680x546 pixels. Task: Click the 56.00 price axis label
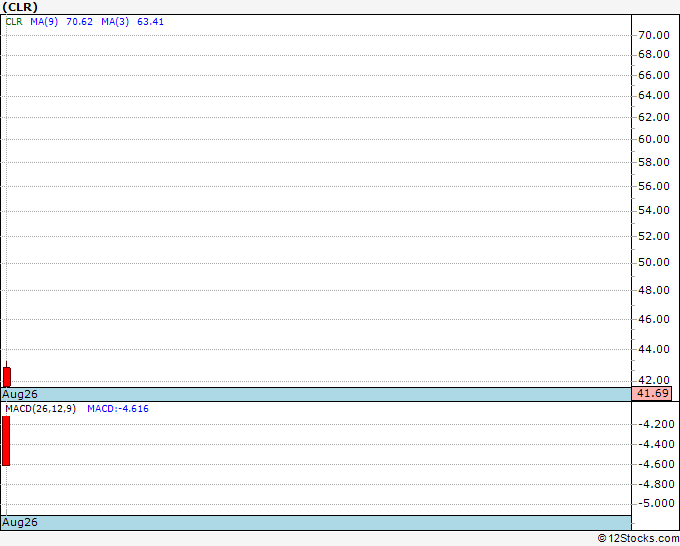click(x=654, y=186)
